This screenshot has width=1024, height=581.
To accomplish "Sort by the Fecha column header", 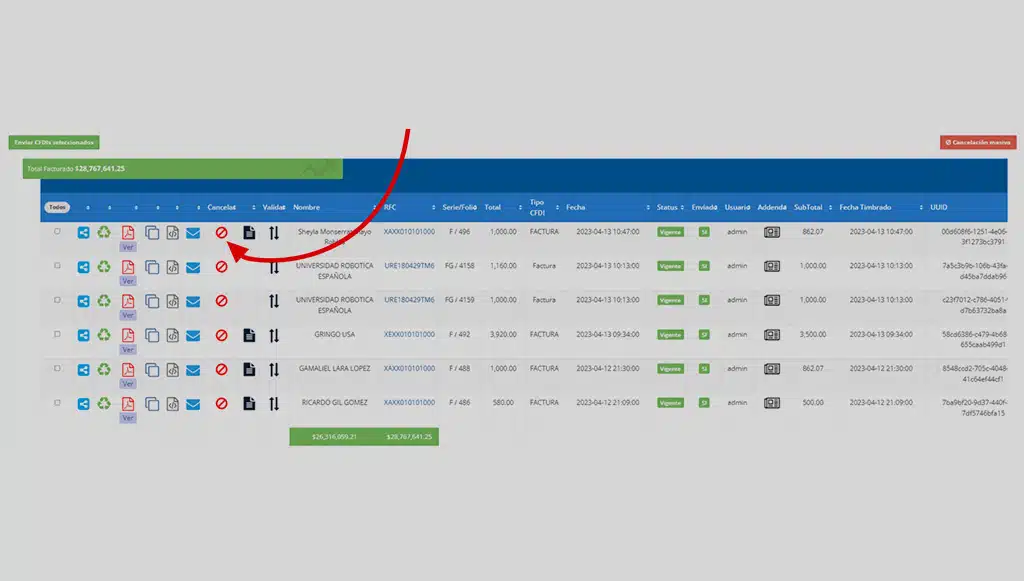I will tap(576, 207).
